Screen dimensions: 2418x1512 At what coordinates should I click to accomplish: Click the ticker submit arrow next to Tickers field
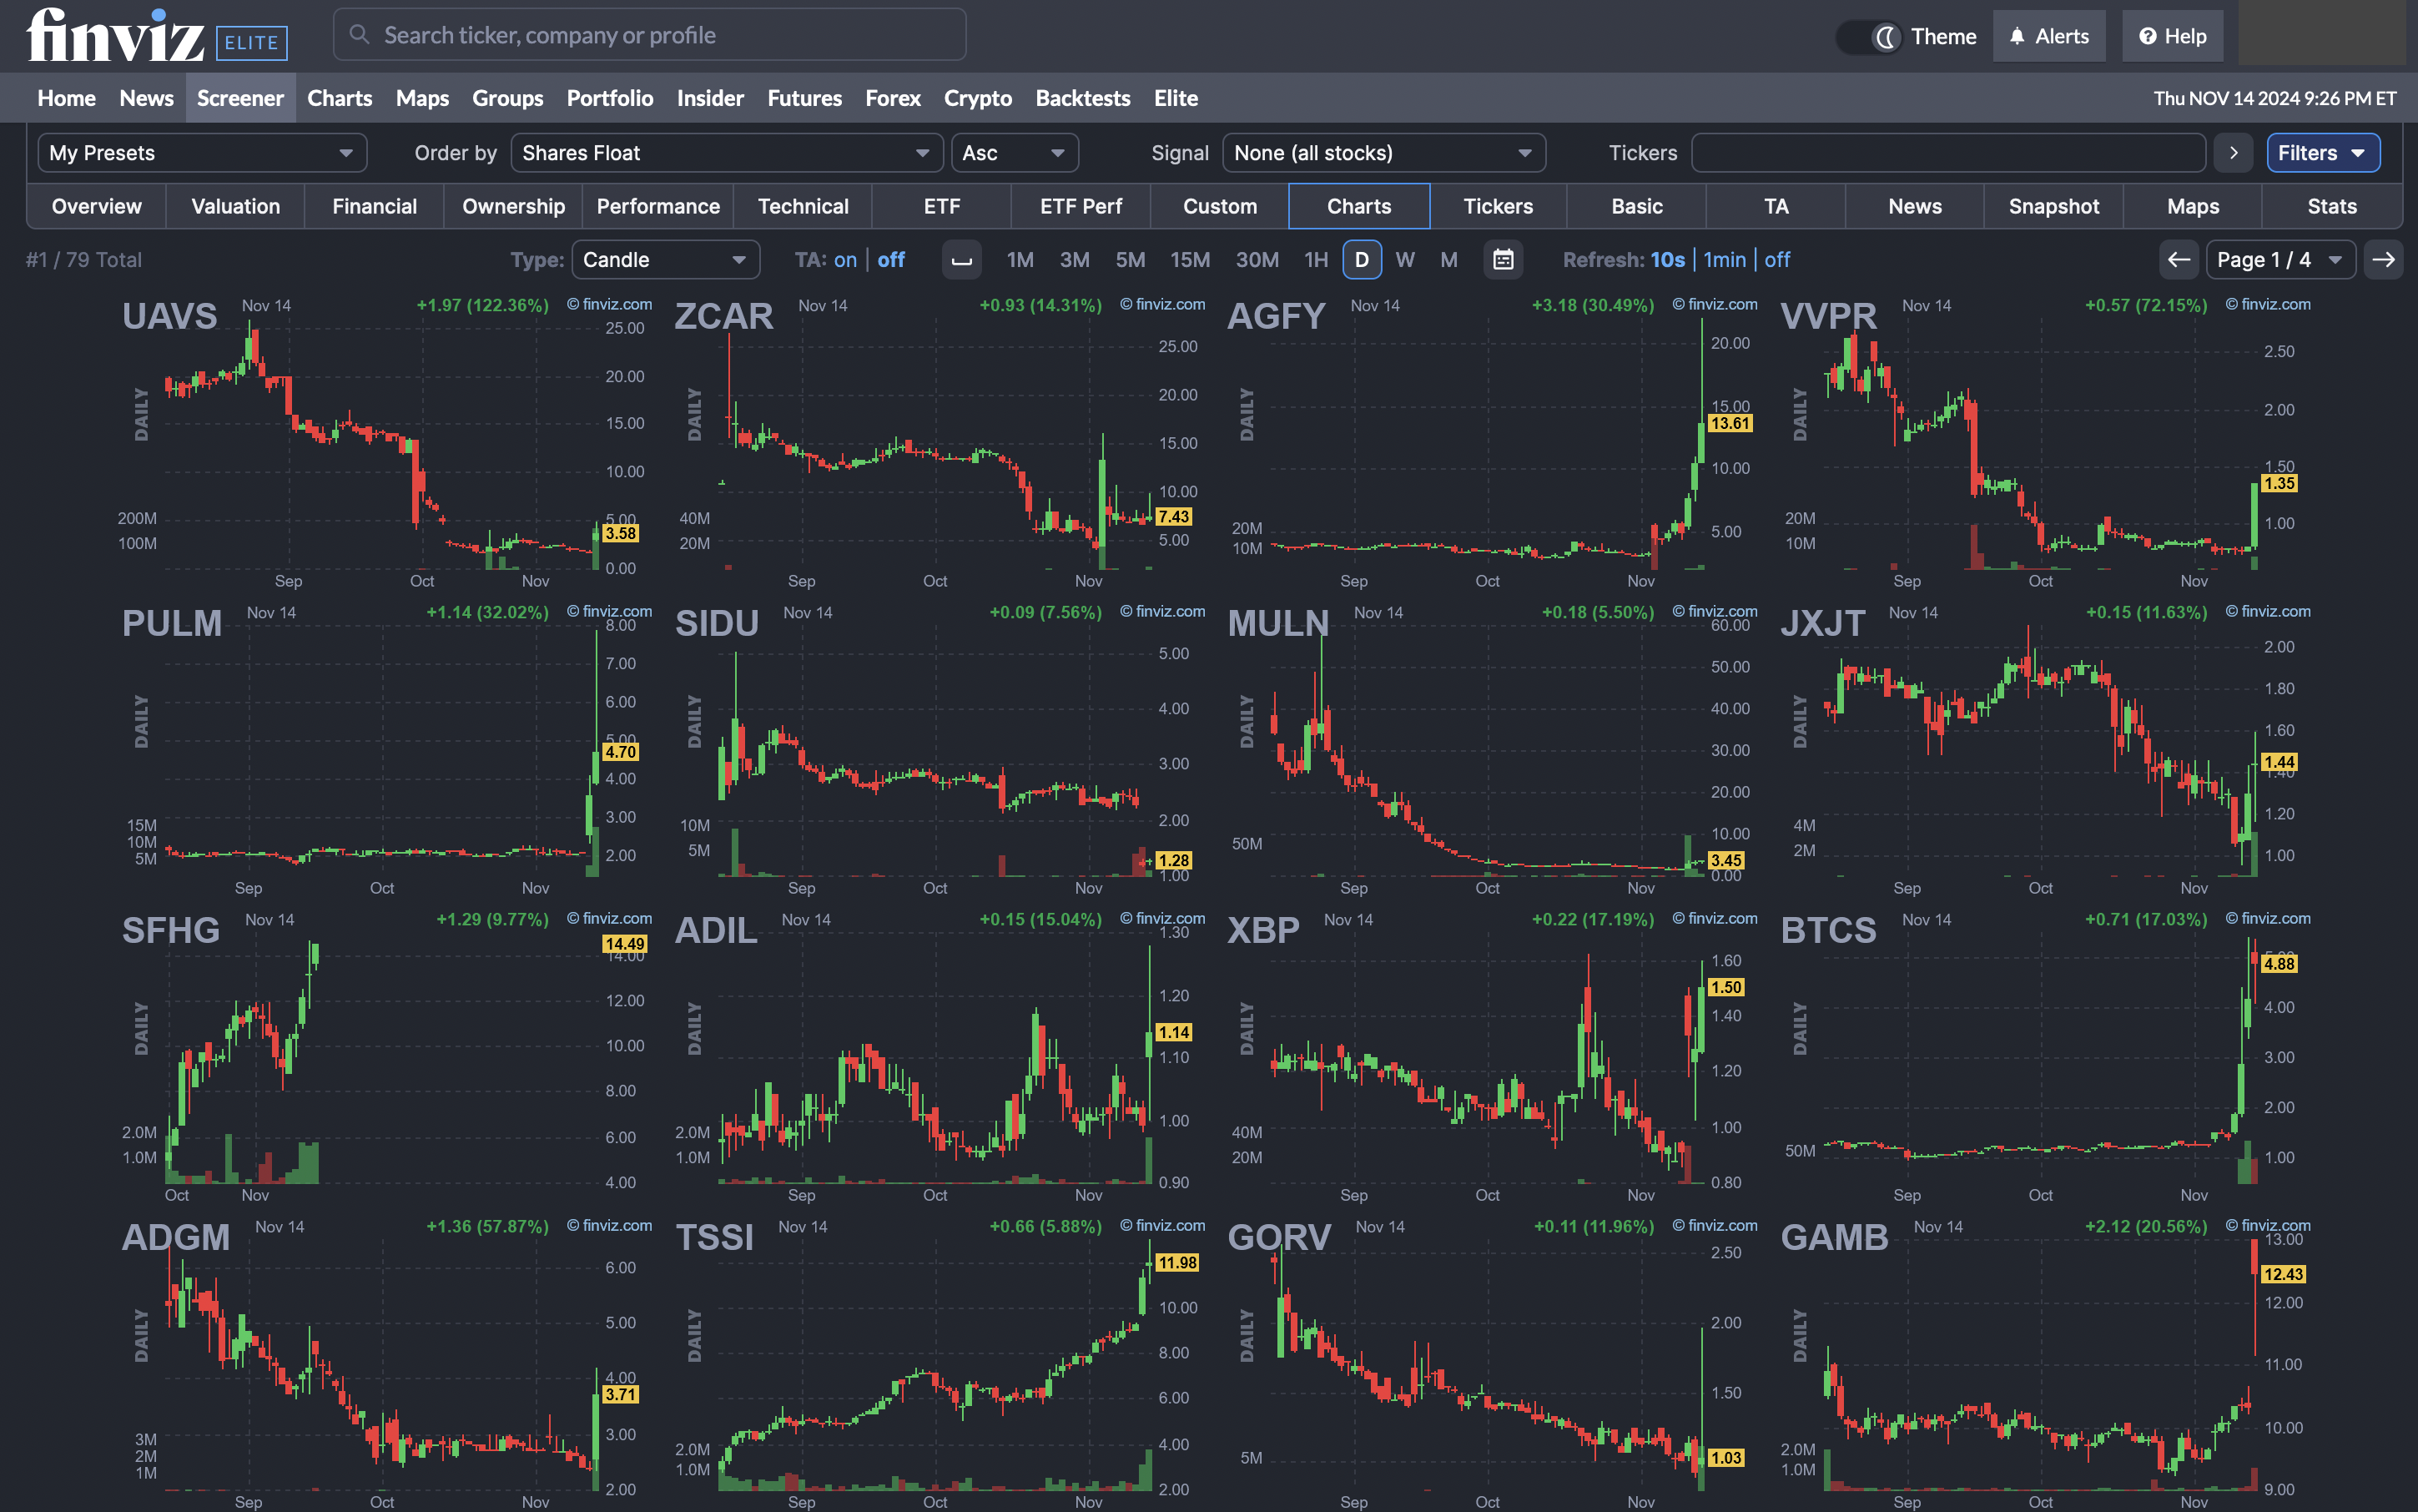2233,152
